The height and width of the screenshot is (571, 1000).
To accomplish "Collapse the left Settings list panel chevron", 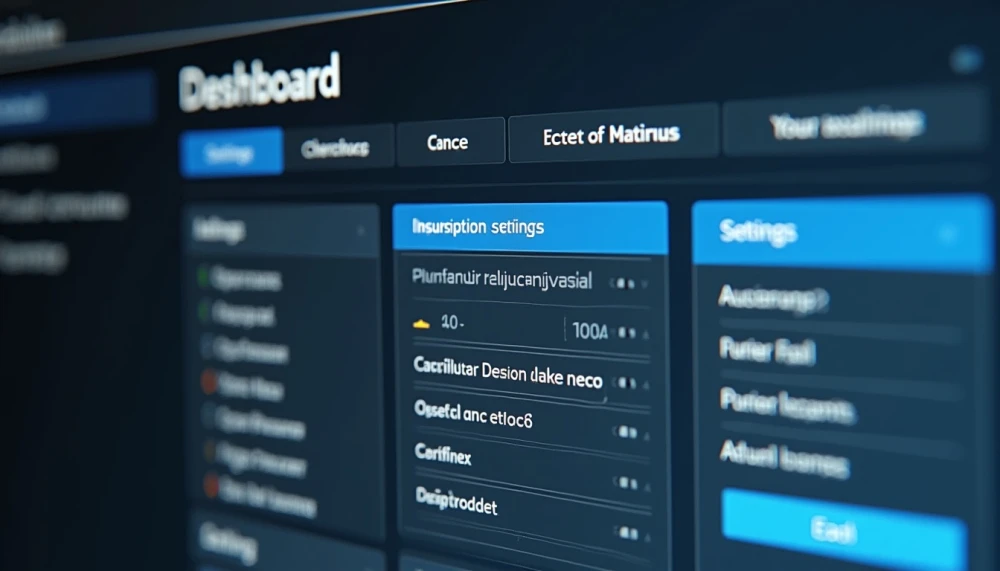I will click(361, 230).
